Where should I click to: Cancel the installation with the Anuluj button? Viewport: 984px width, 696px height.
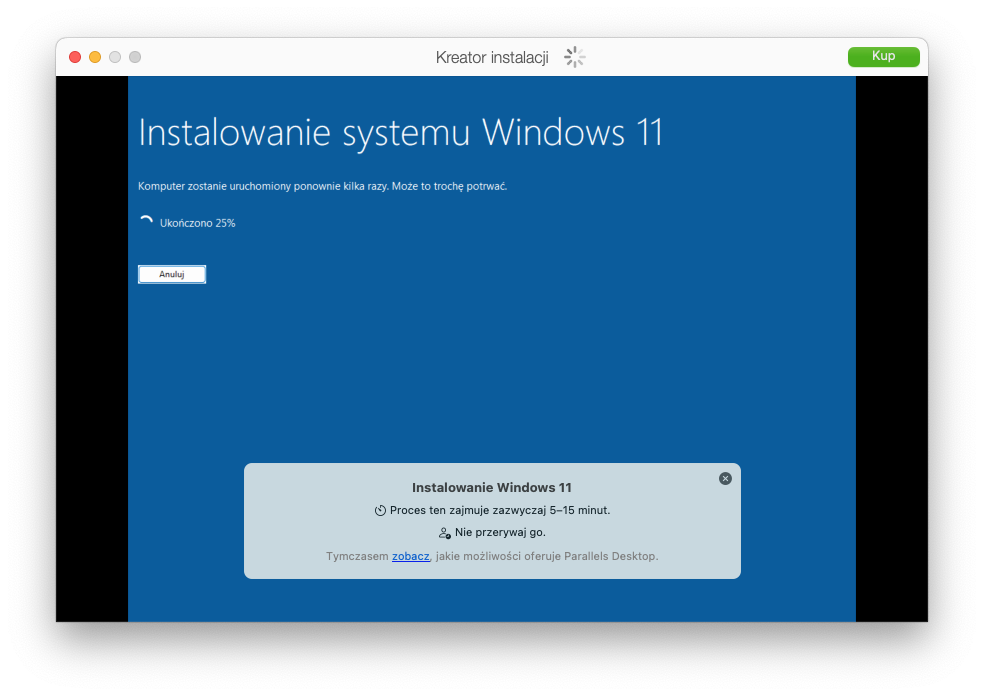pos(172,274)
